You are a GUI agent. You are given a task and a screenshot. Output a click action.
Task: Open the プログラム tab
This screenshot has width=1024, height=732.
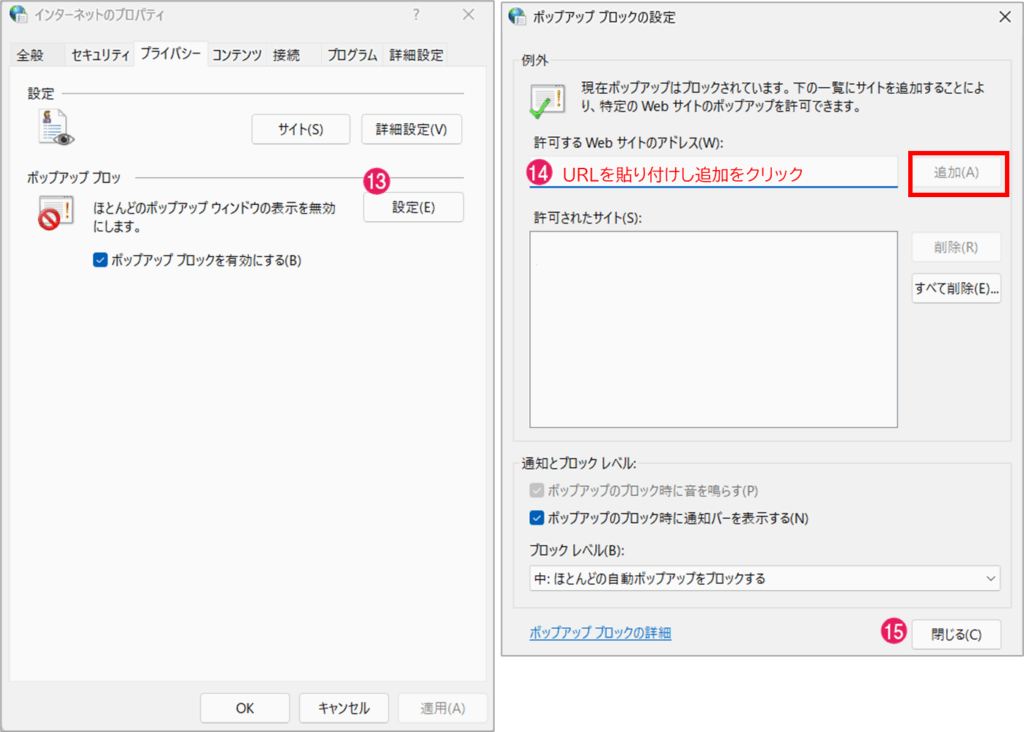coord(352,55)
